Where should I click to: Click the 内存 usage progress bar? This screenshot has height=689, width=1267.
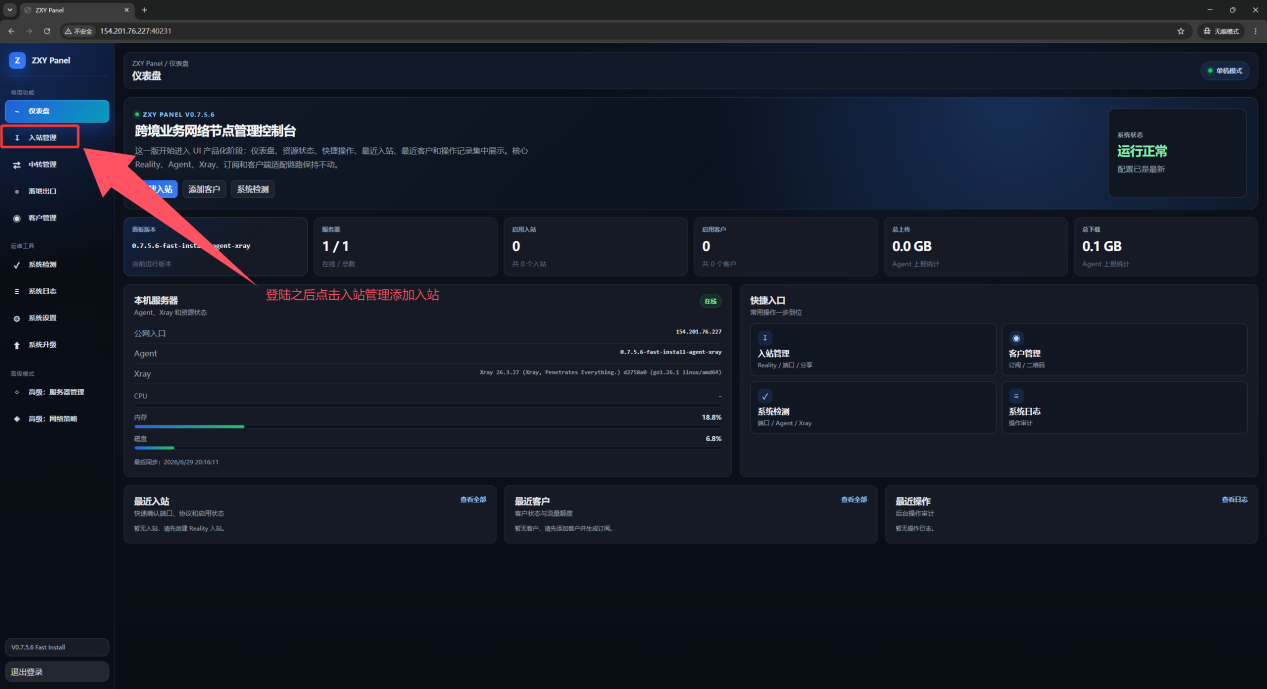(x=428, y=427)
